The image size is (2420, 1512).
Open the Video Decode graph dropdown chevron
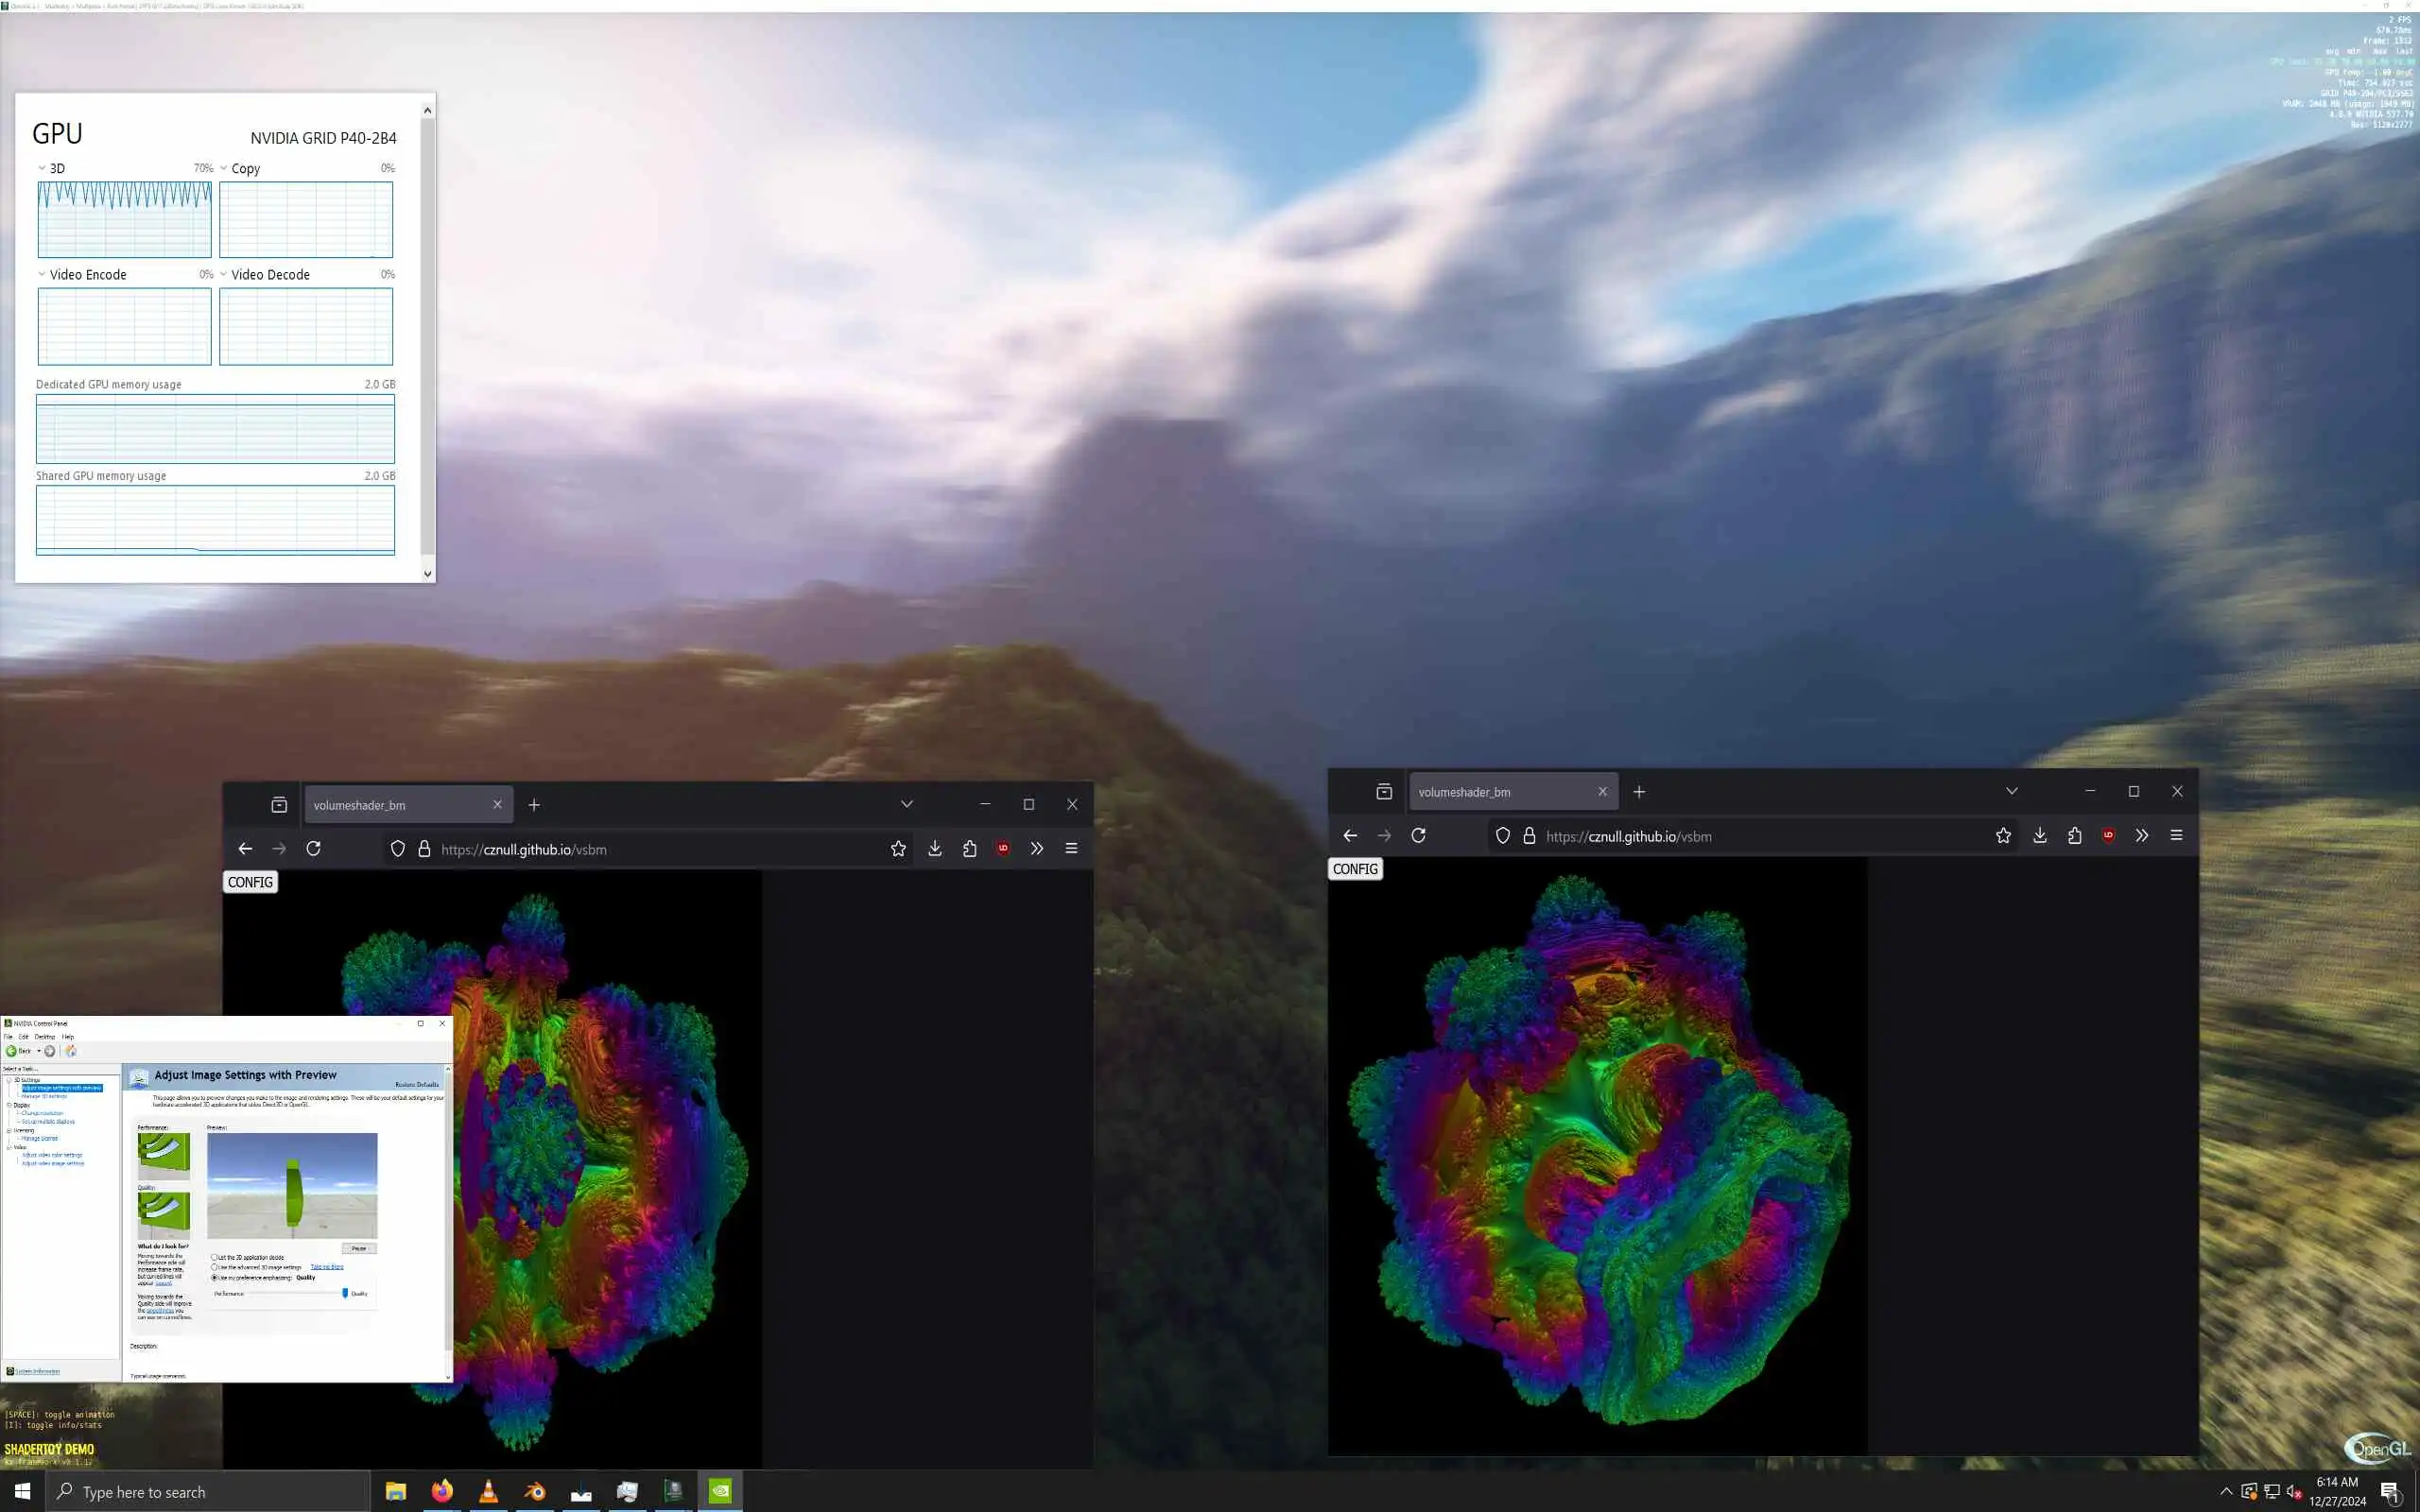223,274
